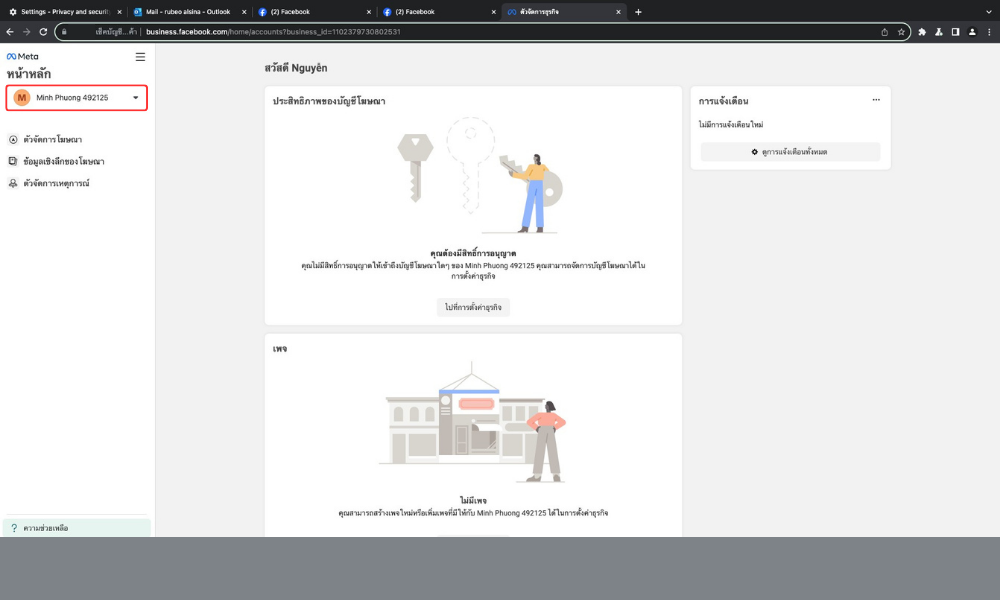Open the browser profile icon
The width and height of the screenshot is (1000, 600).
tap(972, 32)
